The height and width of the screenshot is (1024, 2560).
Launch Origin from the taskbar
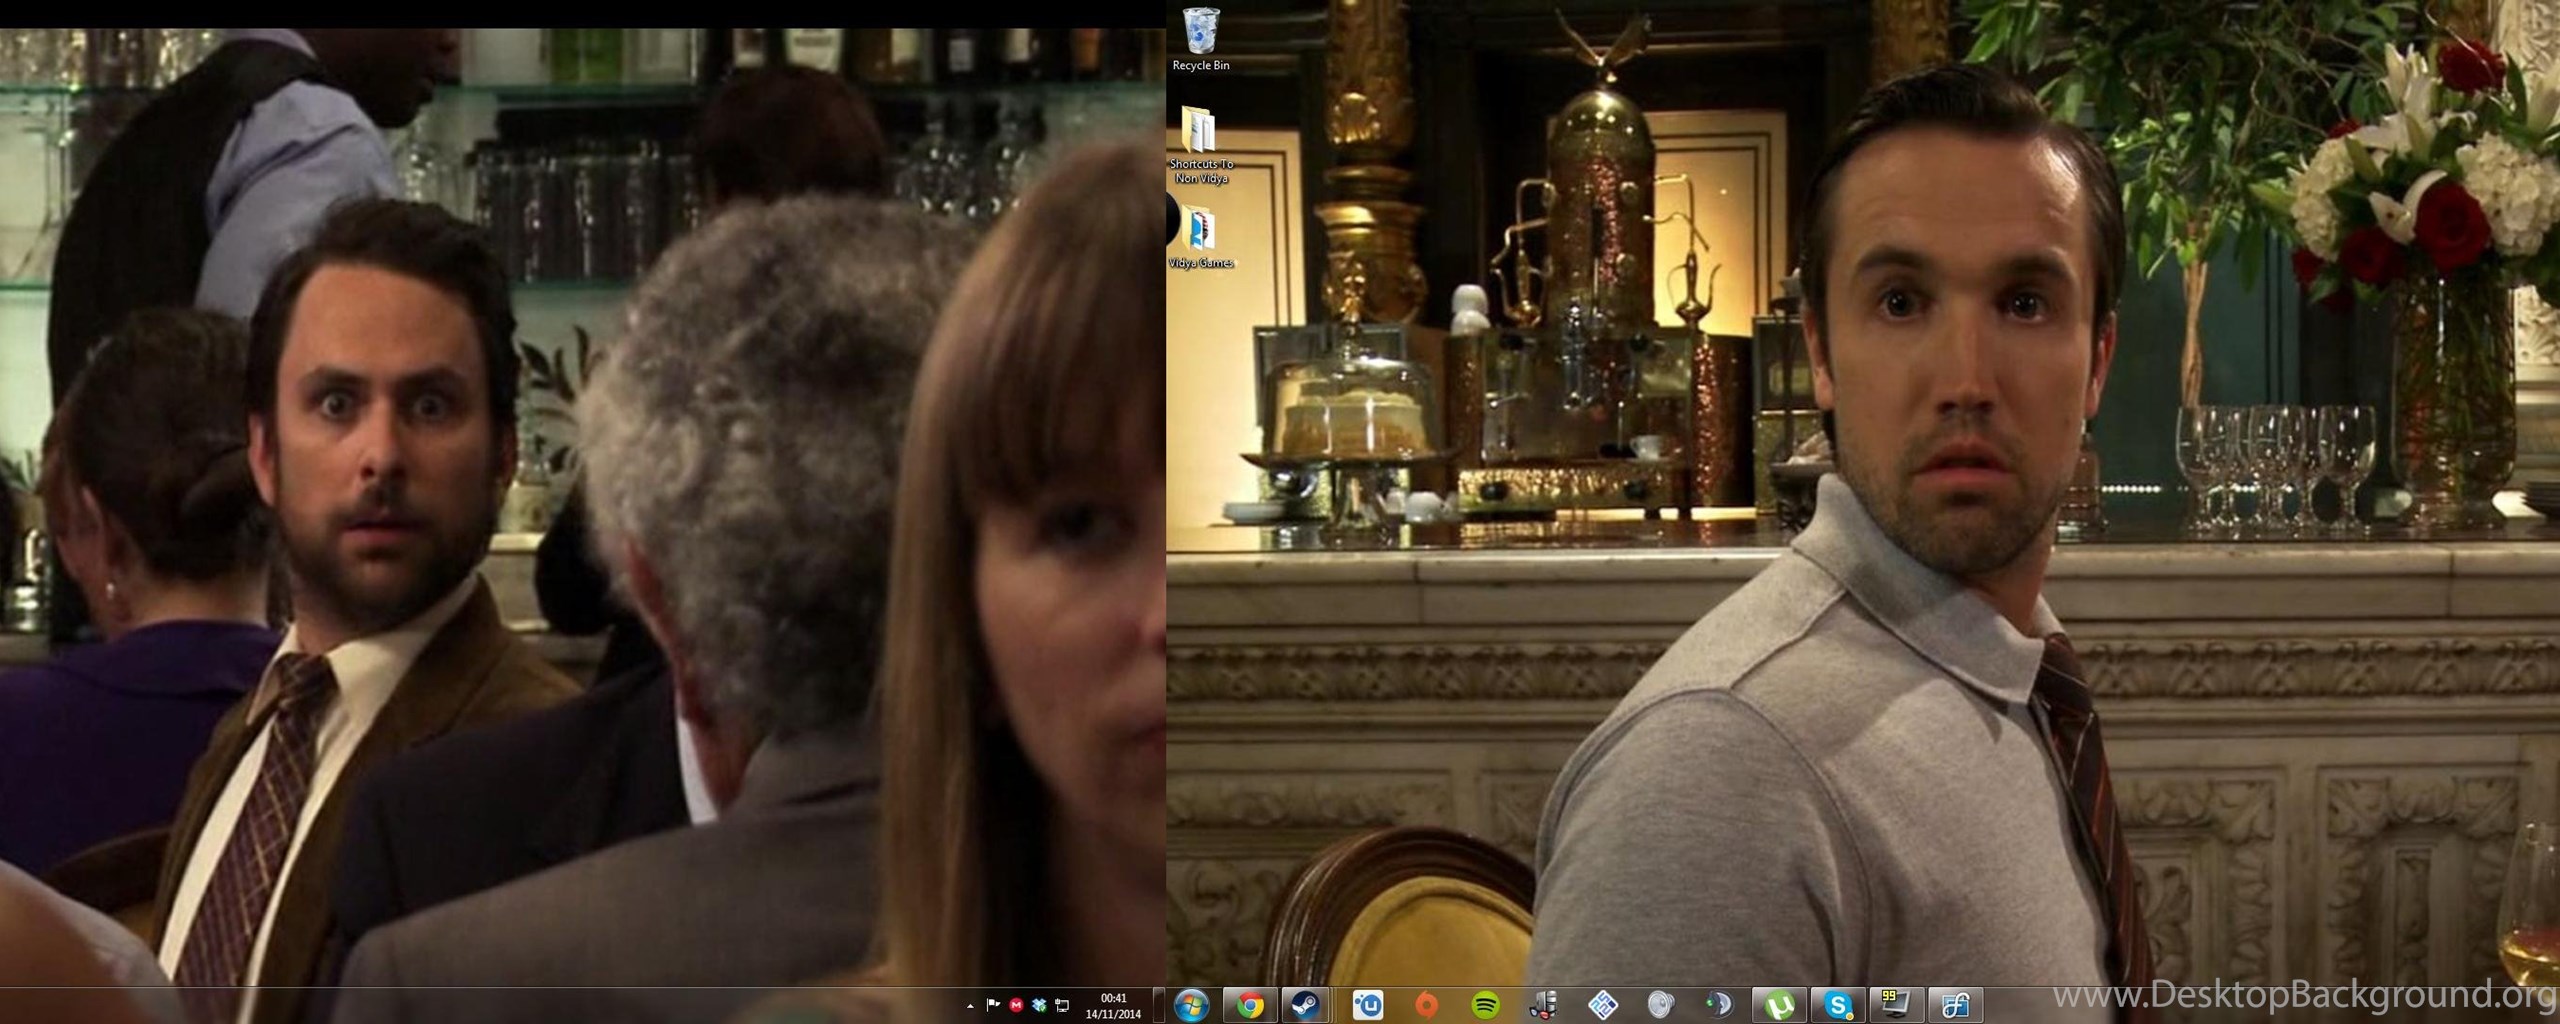point(1426,1005)
